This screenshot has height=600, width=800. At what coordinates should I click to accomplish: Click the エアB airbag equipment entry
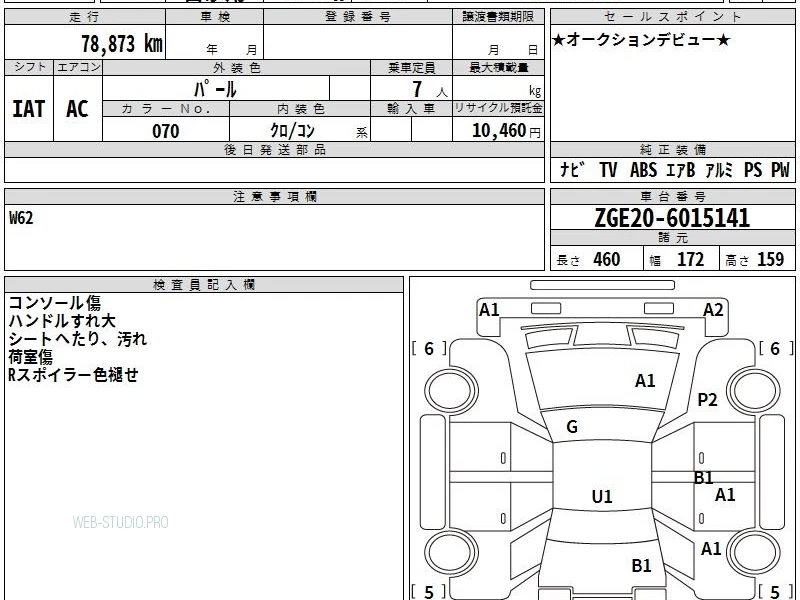pos(681,169)
